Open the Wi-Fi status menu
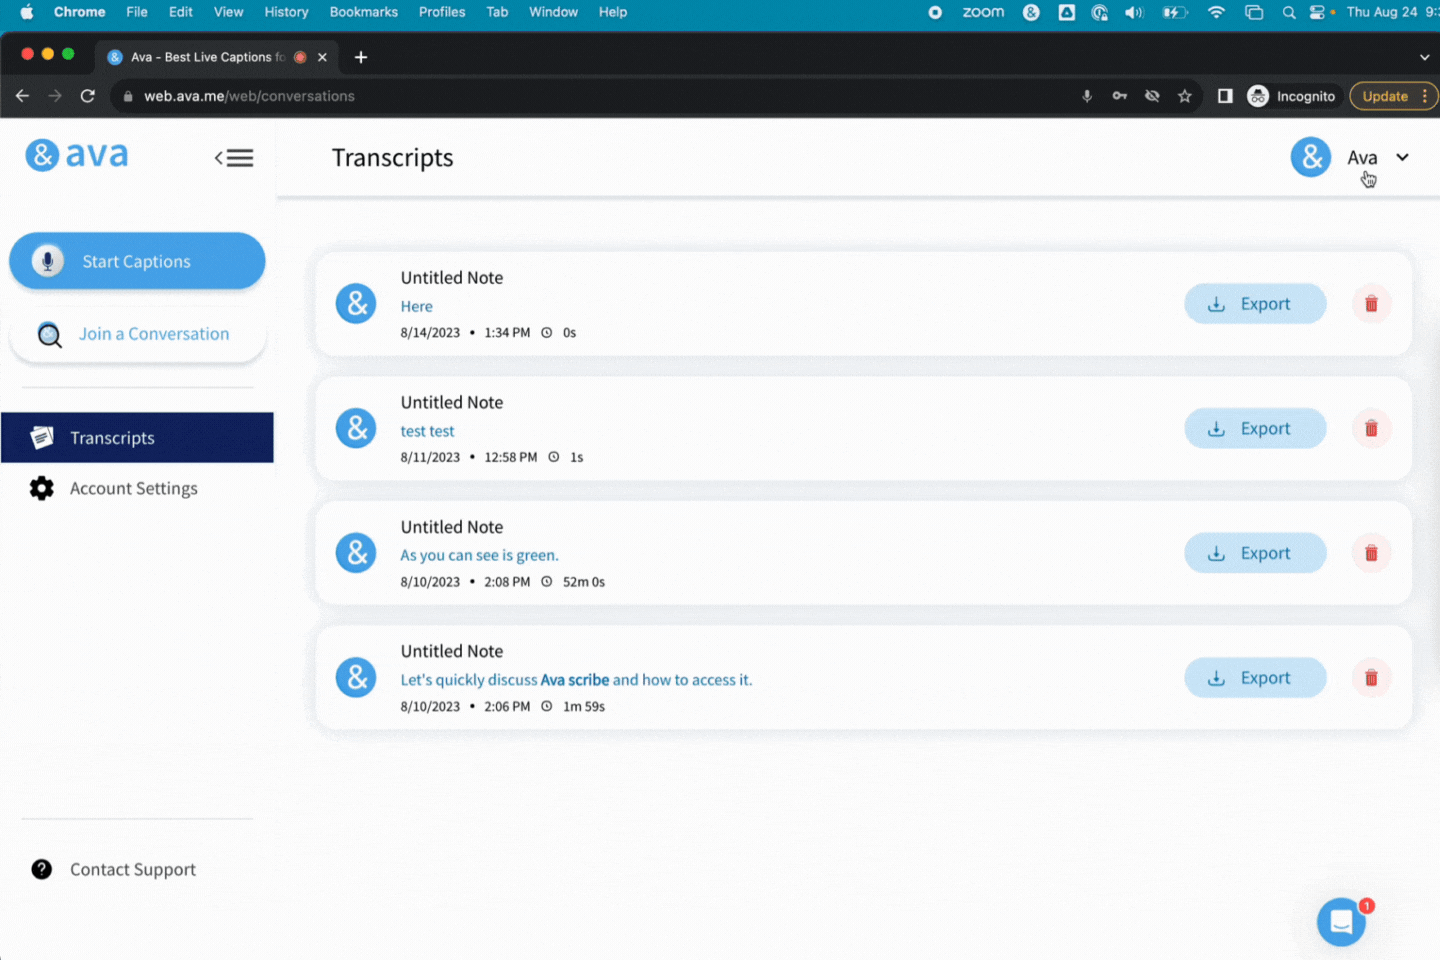Viewport: 1440px width, 960px height. [1216, 12]
